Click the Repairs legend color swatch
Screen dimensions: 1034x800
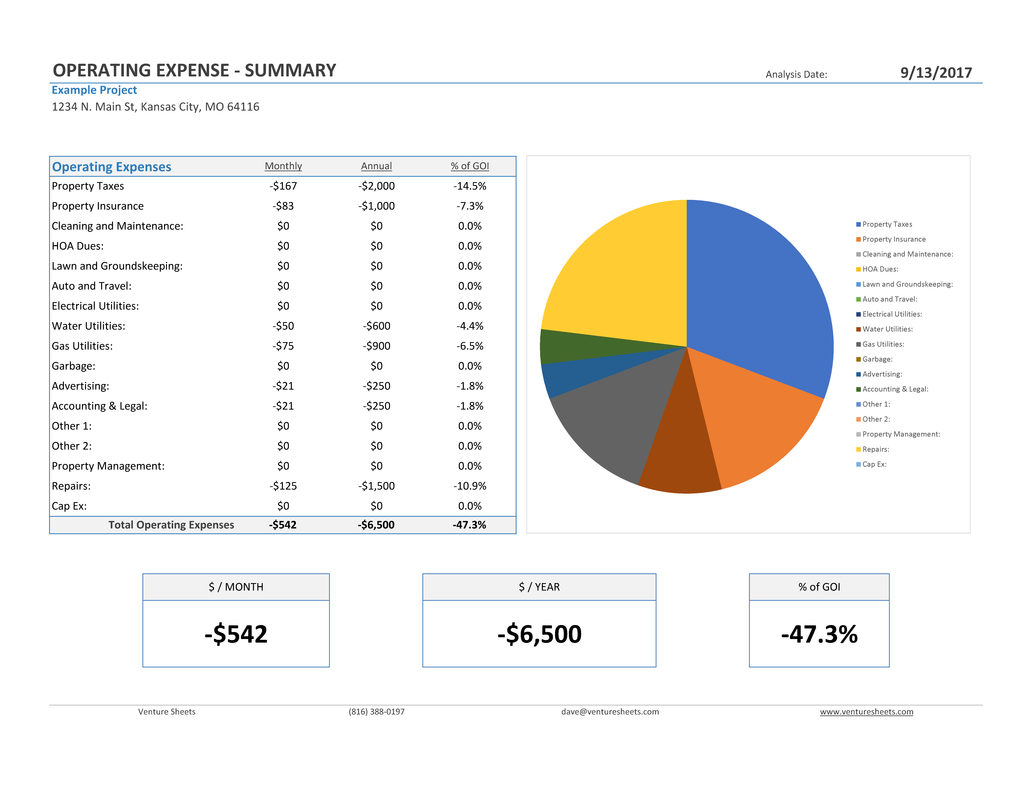(858, 450)
